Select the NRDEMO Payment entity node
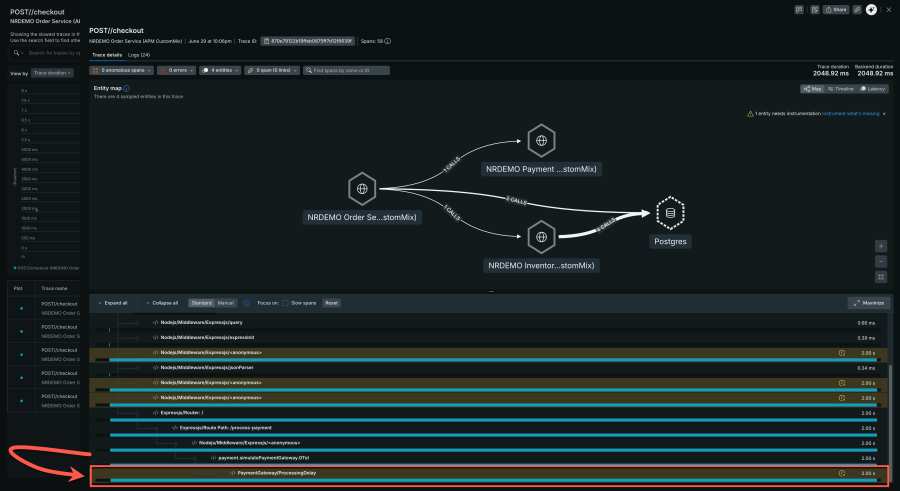 [x=541, y=141]
